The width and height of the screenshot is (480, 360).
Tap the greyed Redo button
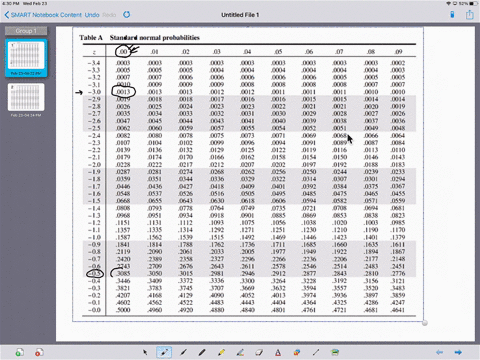[109, 15]
